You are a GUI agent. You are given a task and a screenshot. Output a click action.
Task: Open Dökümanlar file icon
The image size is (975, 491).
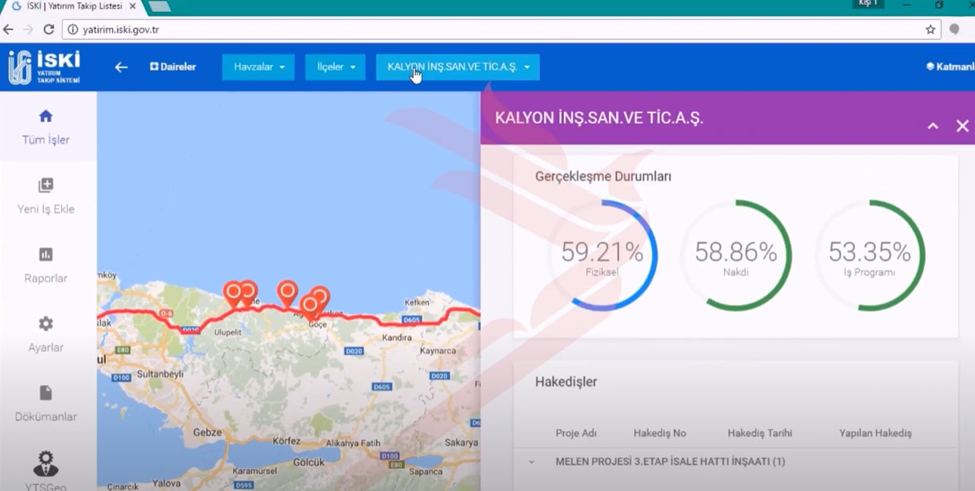(45, 393)
